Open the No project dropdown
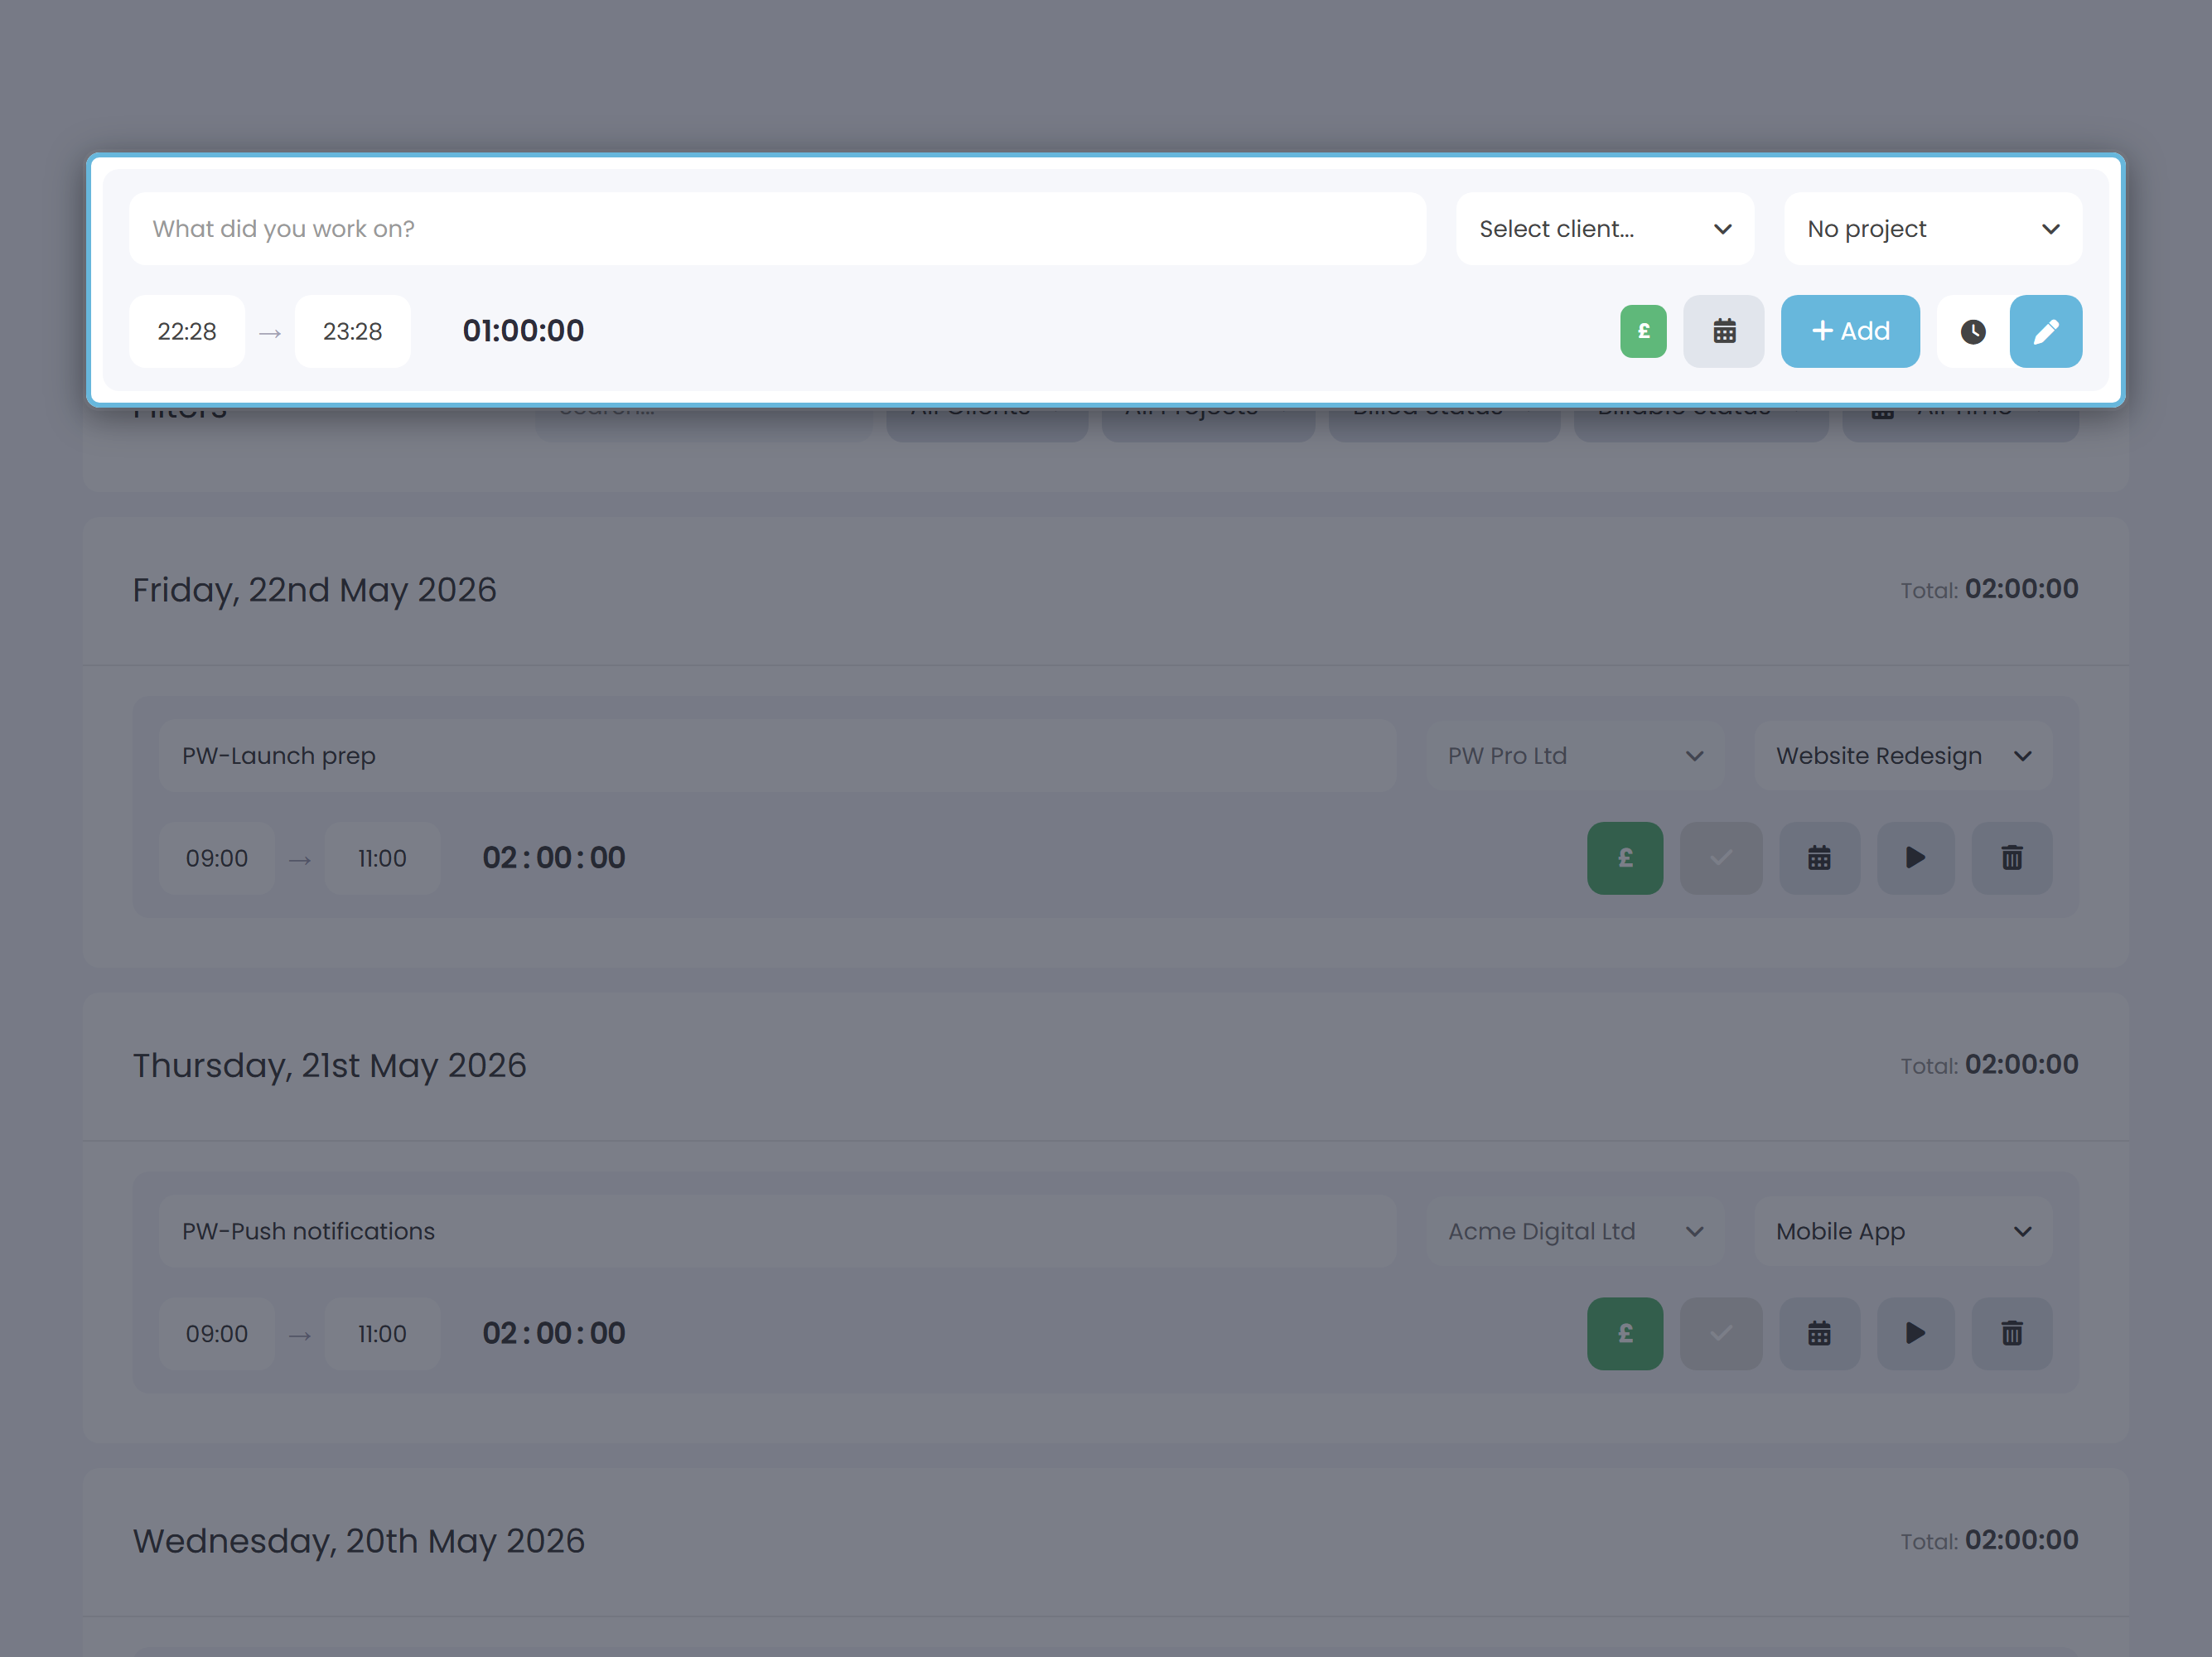 click(x=1932, y=229)
